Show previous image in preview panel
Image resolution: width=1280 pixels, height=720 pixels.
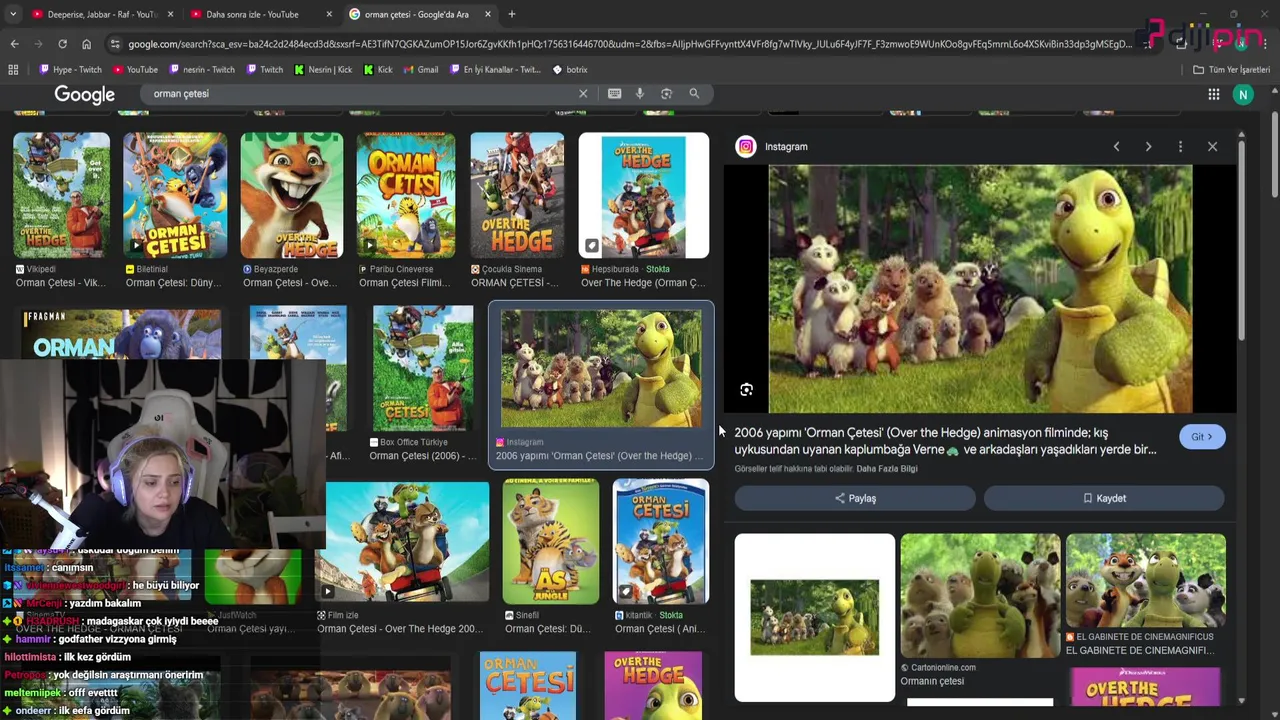[1116, 147]
